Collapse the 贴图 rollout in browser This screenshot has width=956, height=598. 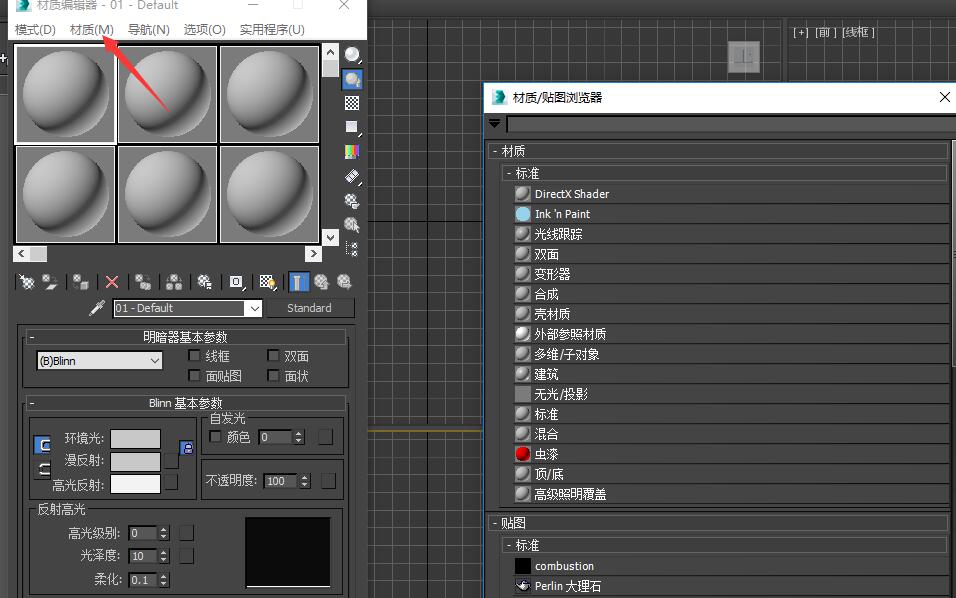point(495,523)
